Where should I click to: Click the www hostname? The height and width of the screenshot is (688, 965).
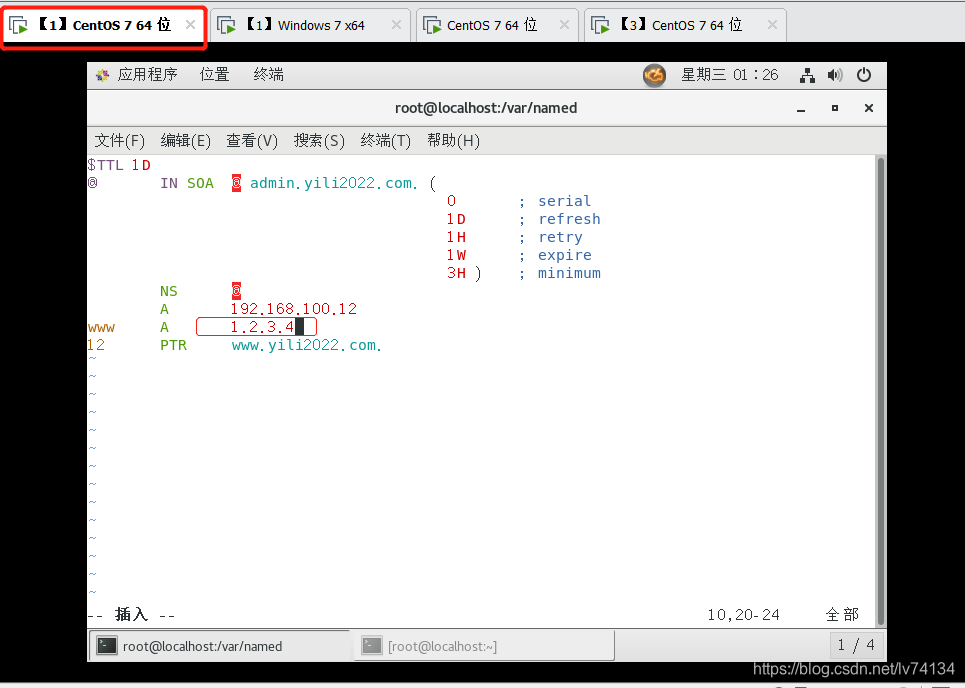(x=101, y=327)
